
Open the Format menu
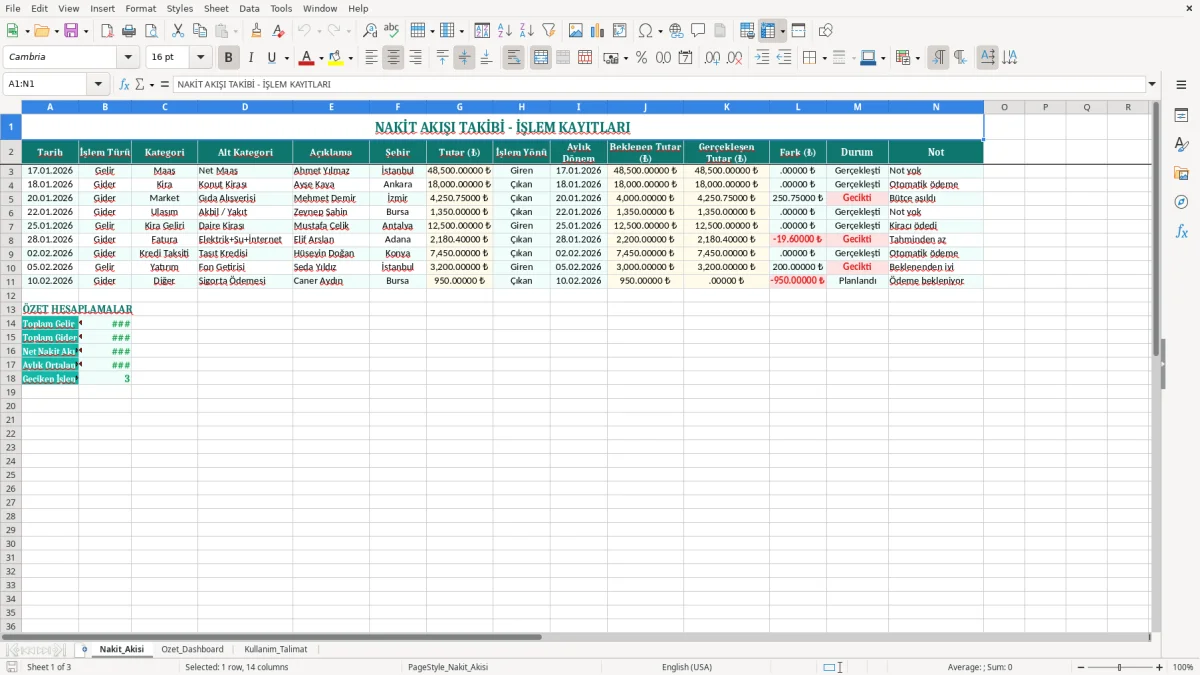[x=140, y=8]
